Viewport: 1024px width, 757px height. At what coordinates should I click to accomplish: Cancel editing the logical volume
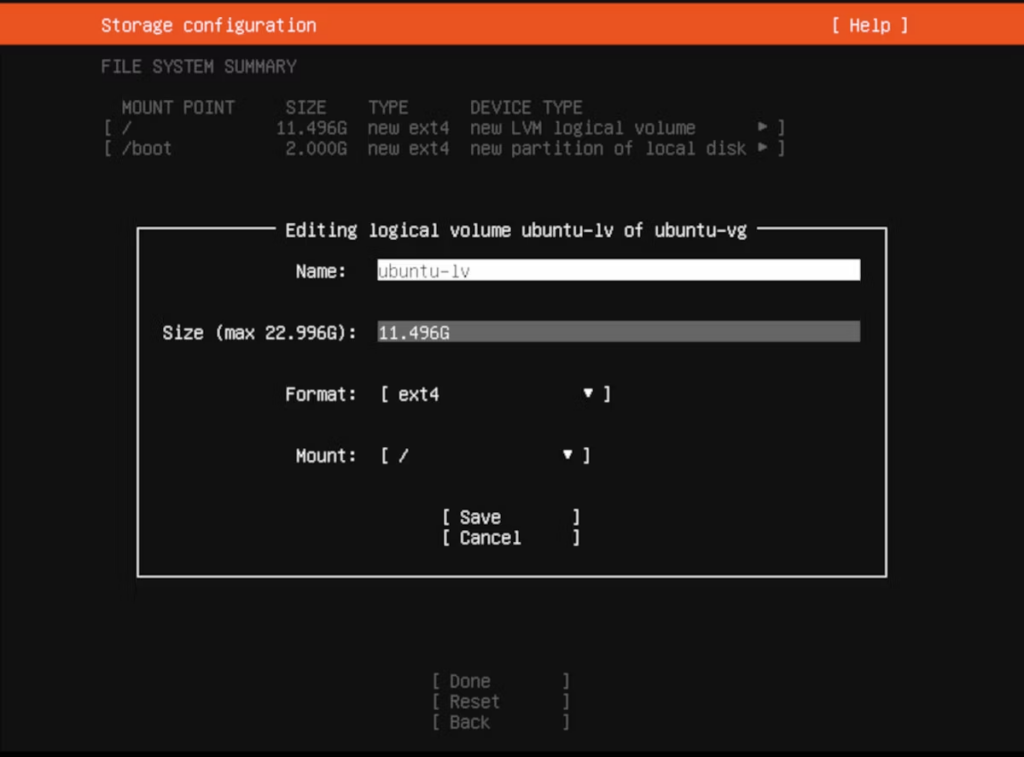coord(511,538)
